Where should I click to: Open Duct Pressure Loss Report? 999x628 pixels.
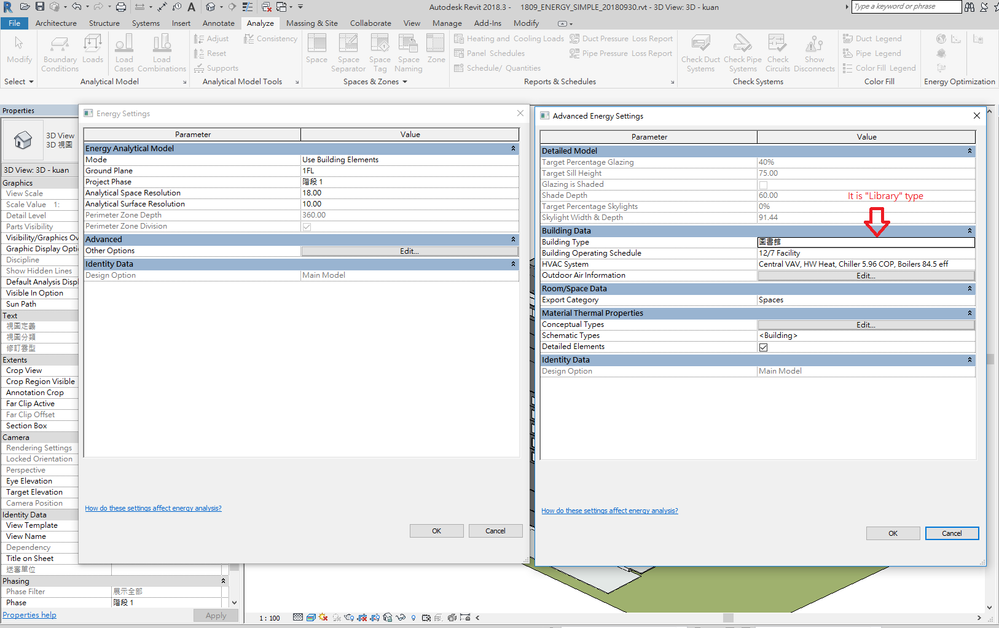click(621, 39)
